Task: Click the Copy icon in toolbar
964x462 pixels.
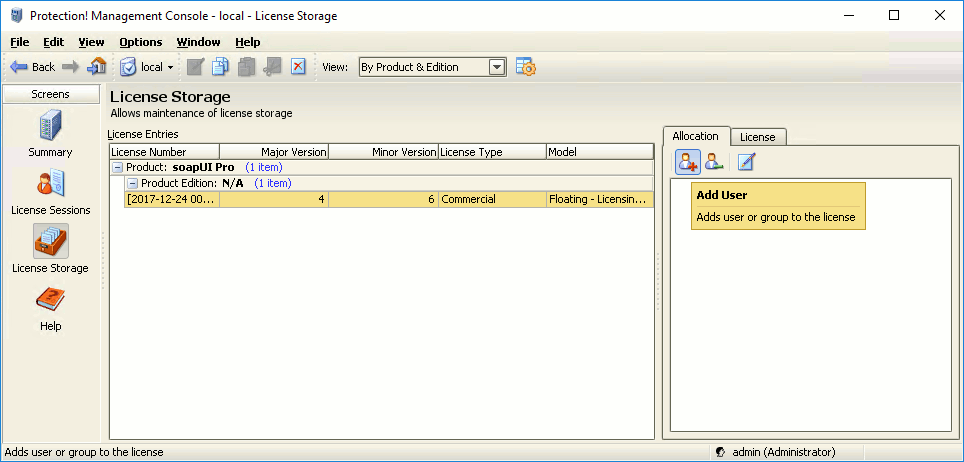Action: pyautogui.click(x=220, y=66)
